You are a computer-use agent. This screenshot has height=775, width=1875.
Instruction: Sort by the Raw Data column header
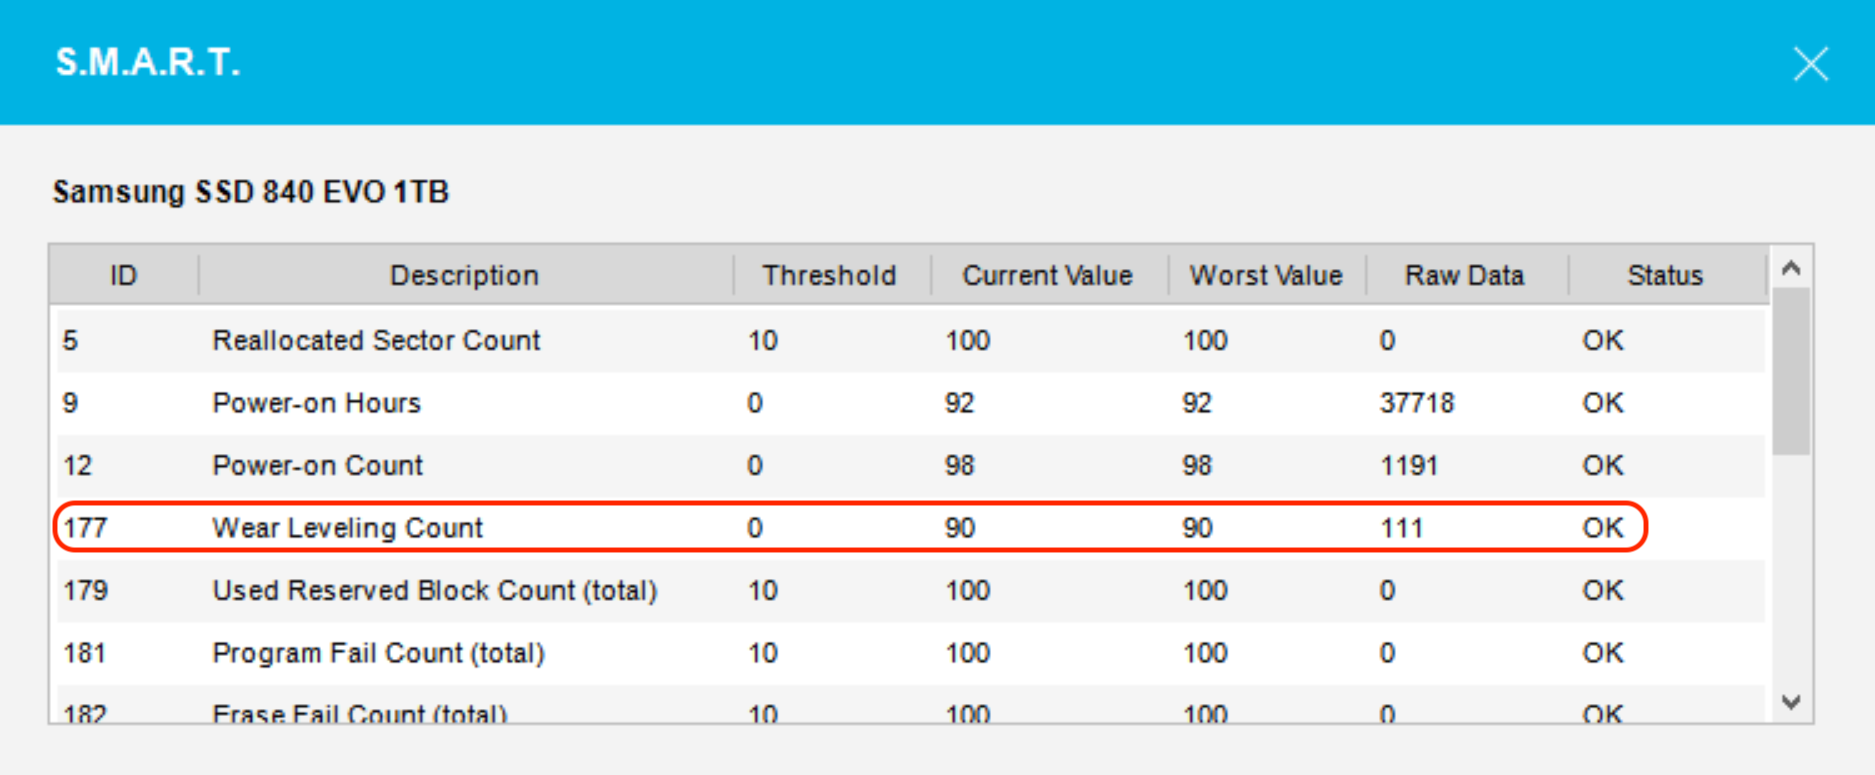pos(1465,275)
